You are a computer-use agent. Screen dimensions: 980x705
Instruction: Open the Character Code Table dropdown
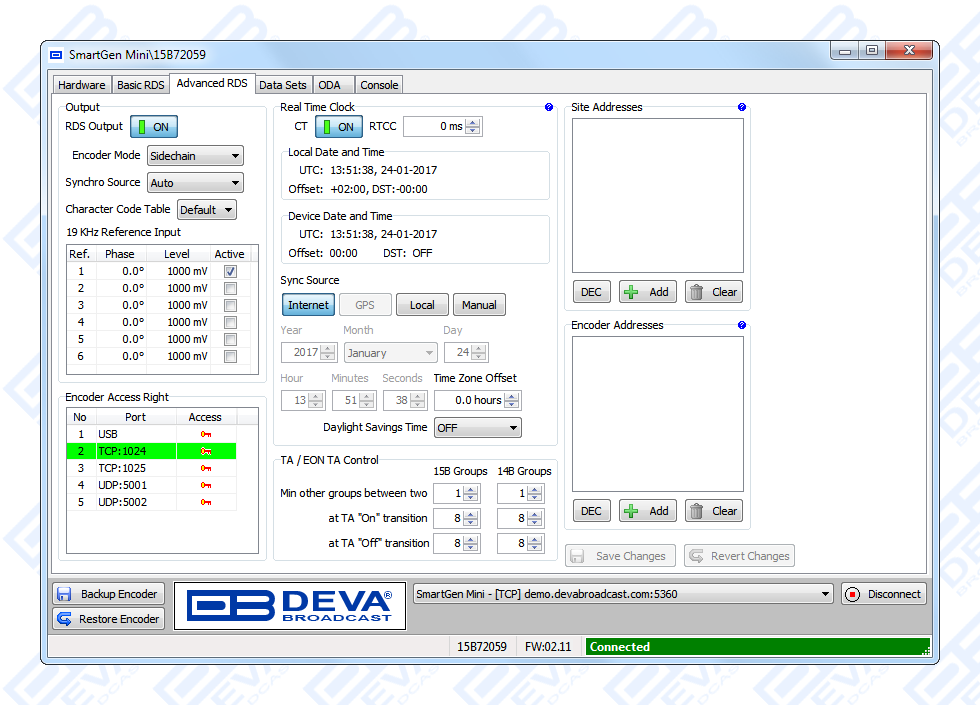(x=206, y=210)
